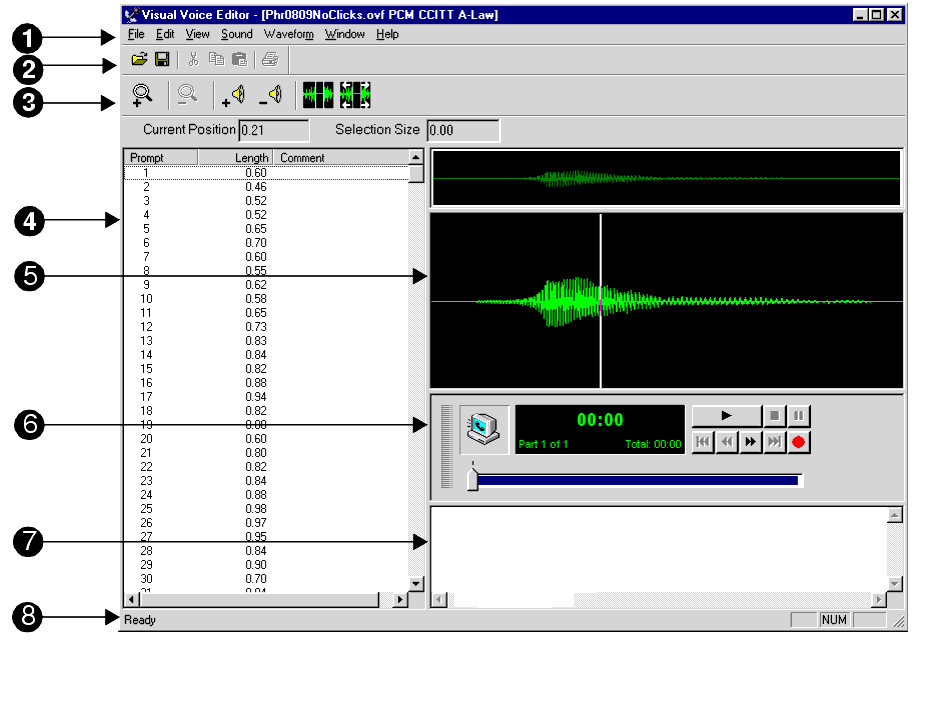Click the Print toolbar icon
The width and height of the screenshot is (931, 728).
pos(270,59)
